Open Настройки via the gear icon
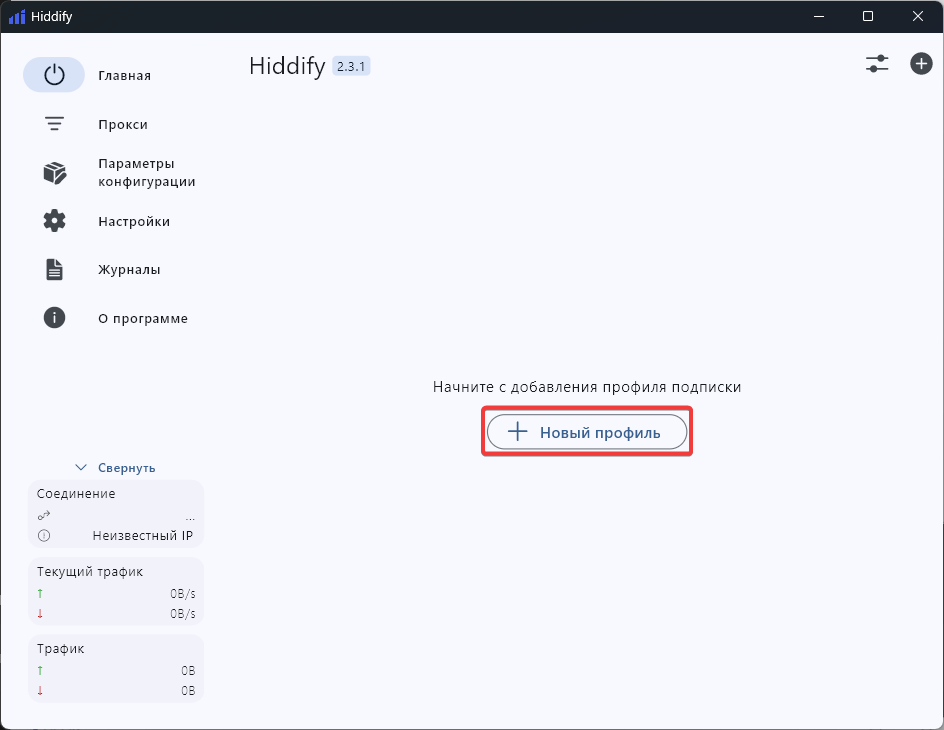The height and width of the screenshot is (730, 944). [54, 221]
